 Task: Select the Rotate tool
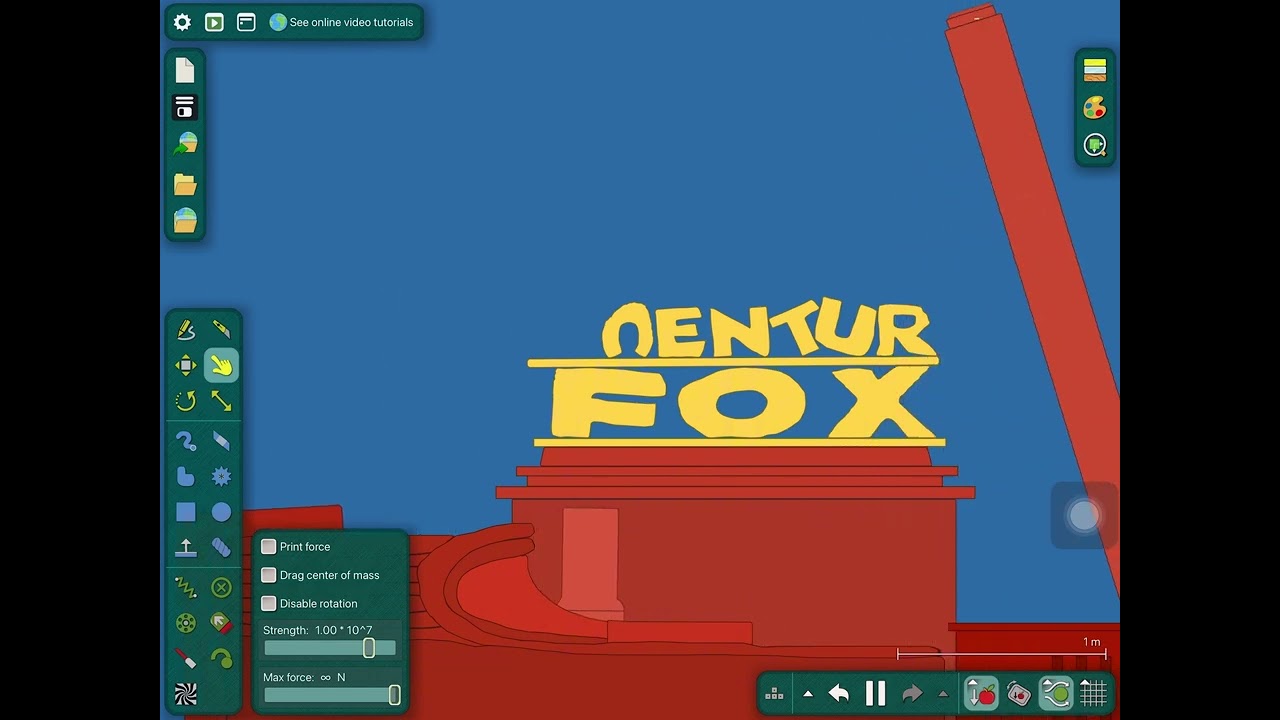point(185,401)
